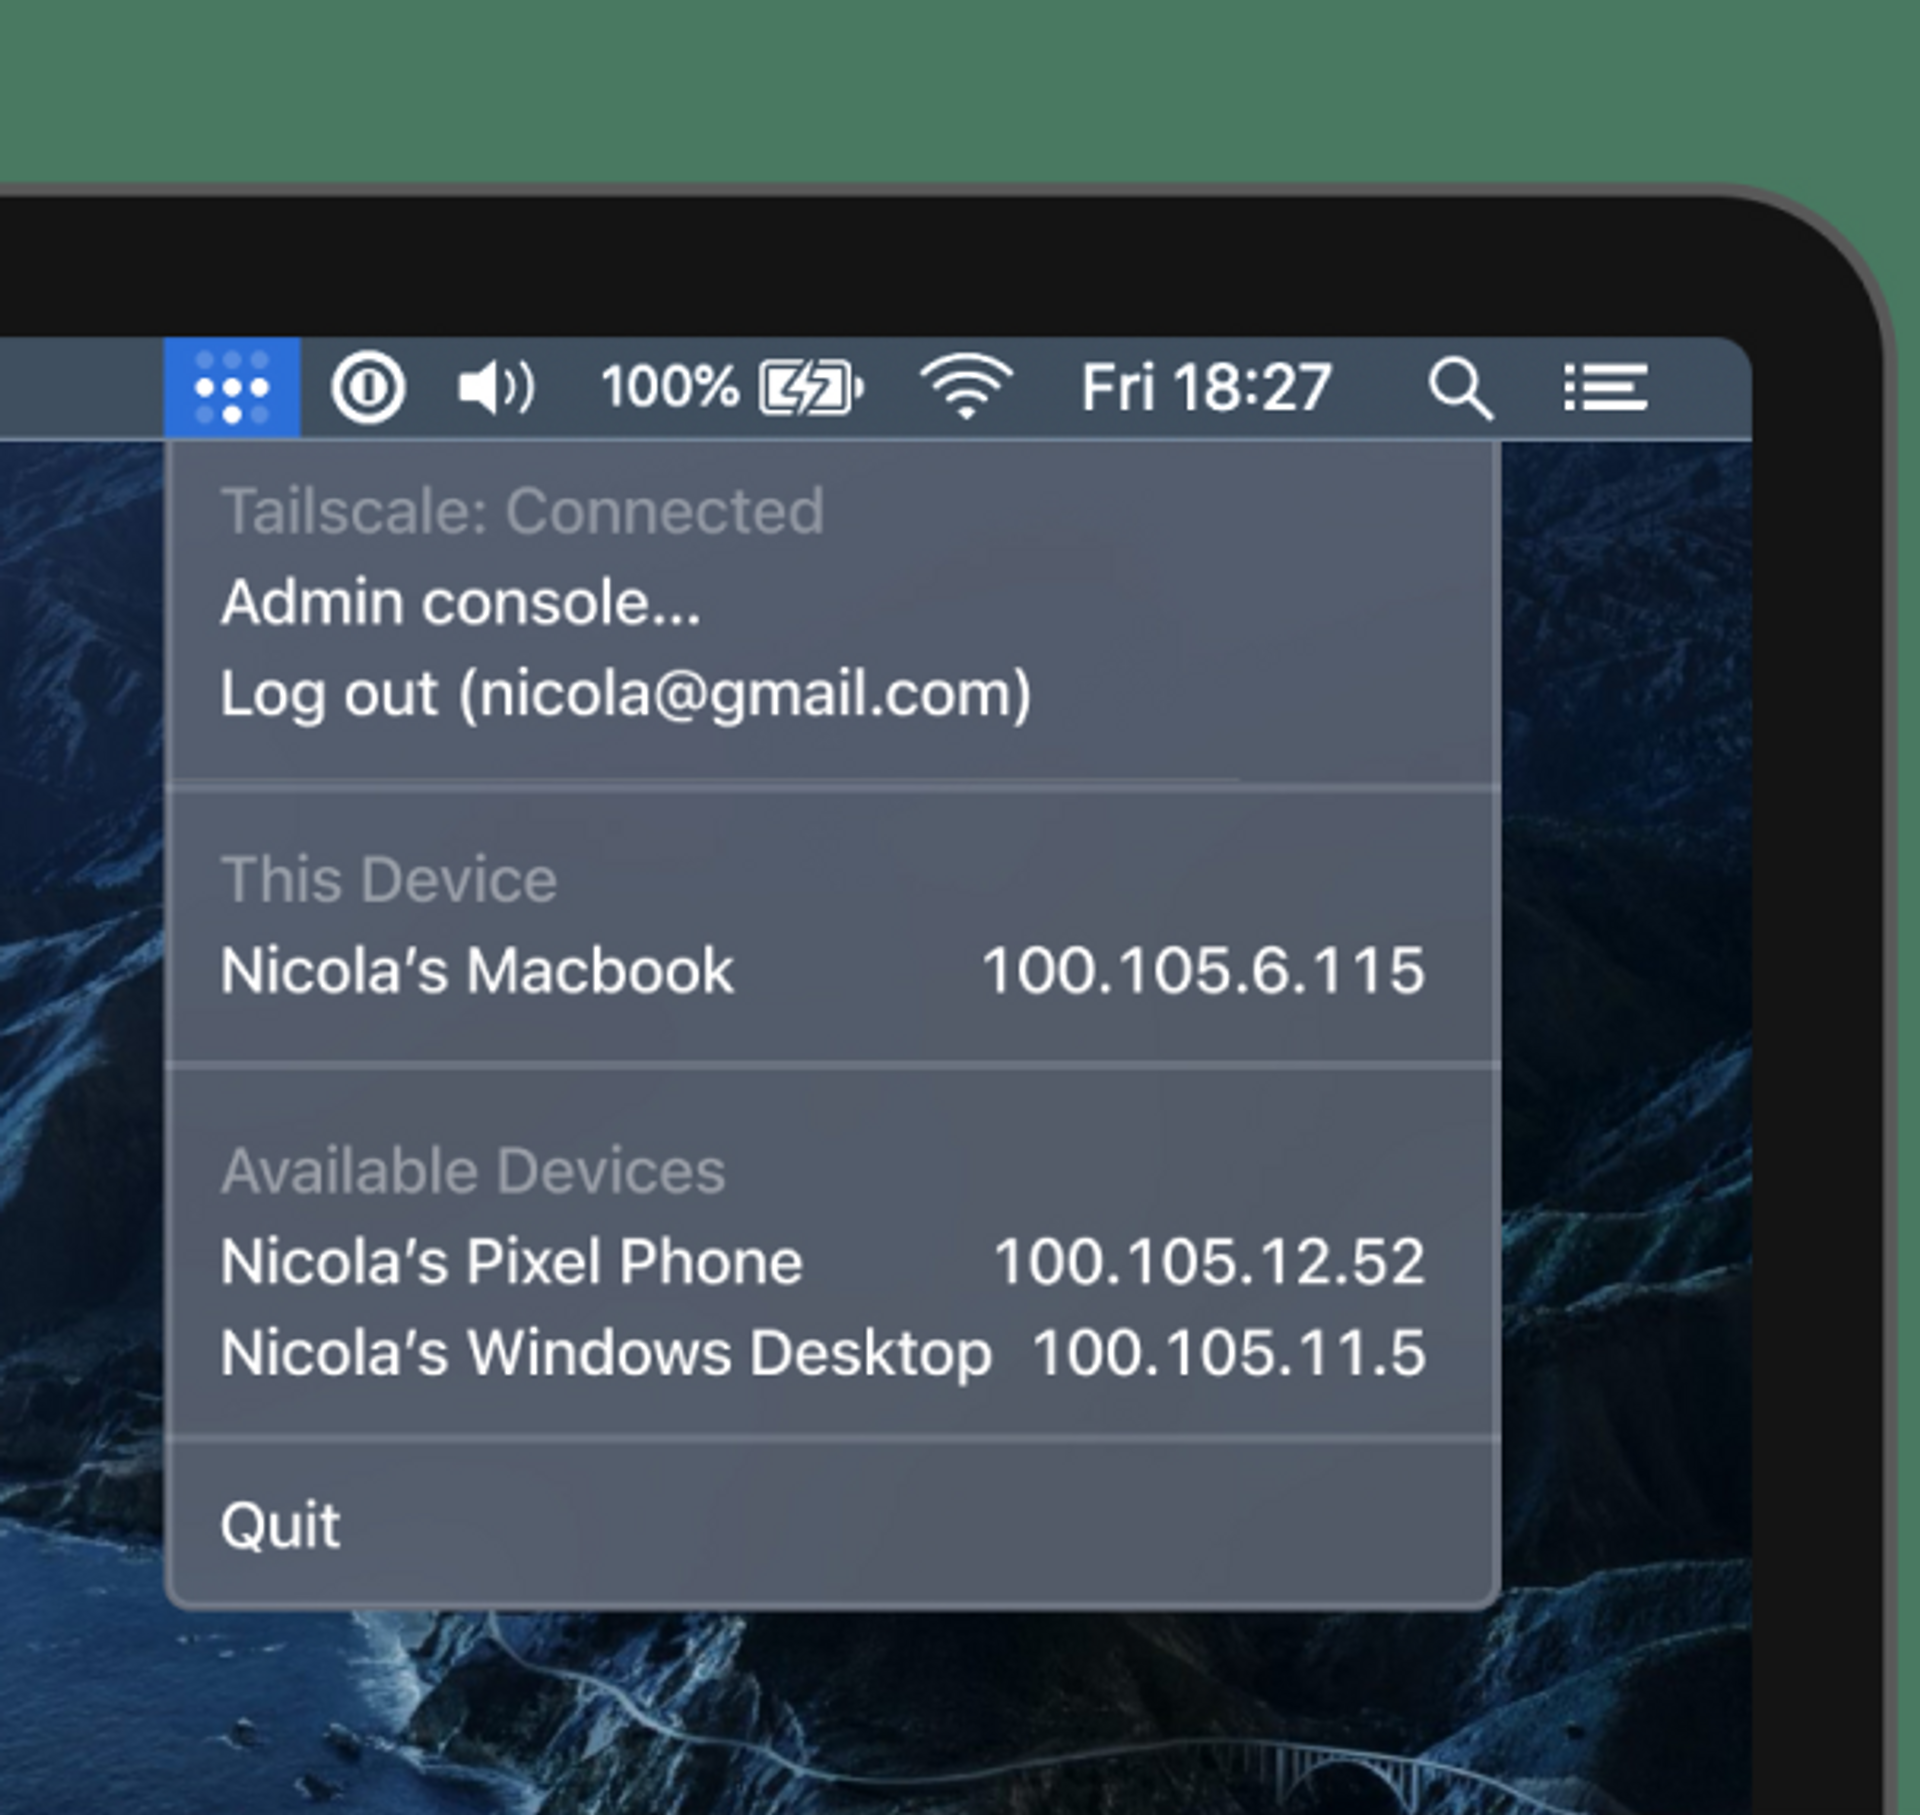Choose Nicola's Windows Desktop device
1920x1815 pixels.
pos(605,1353)
